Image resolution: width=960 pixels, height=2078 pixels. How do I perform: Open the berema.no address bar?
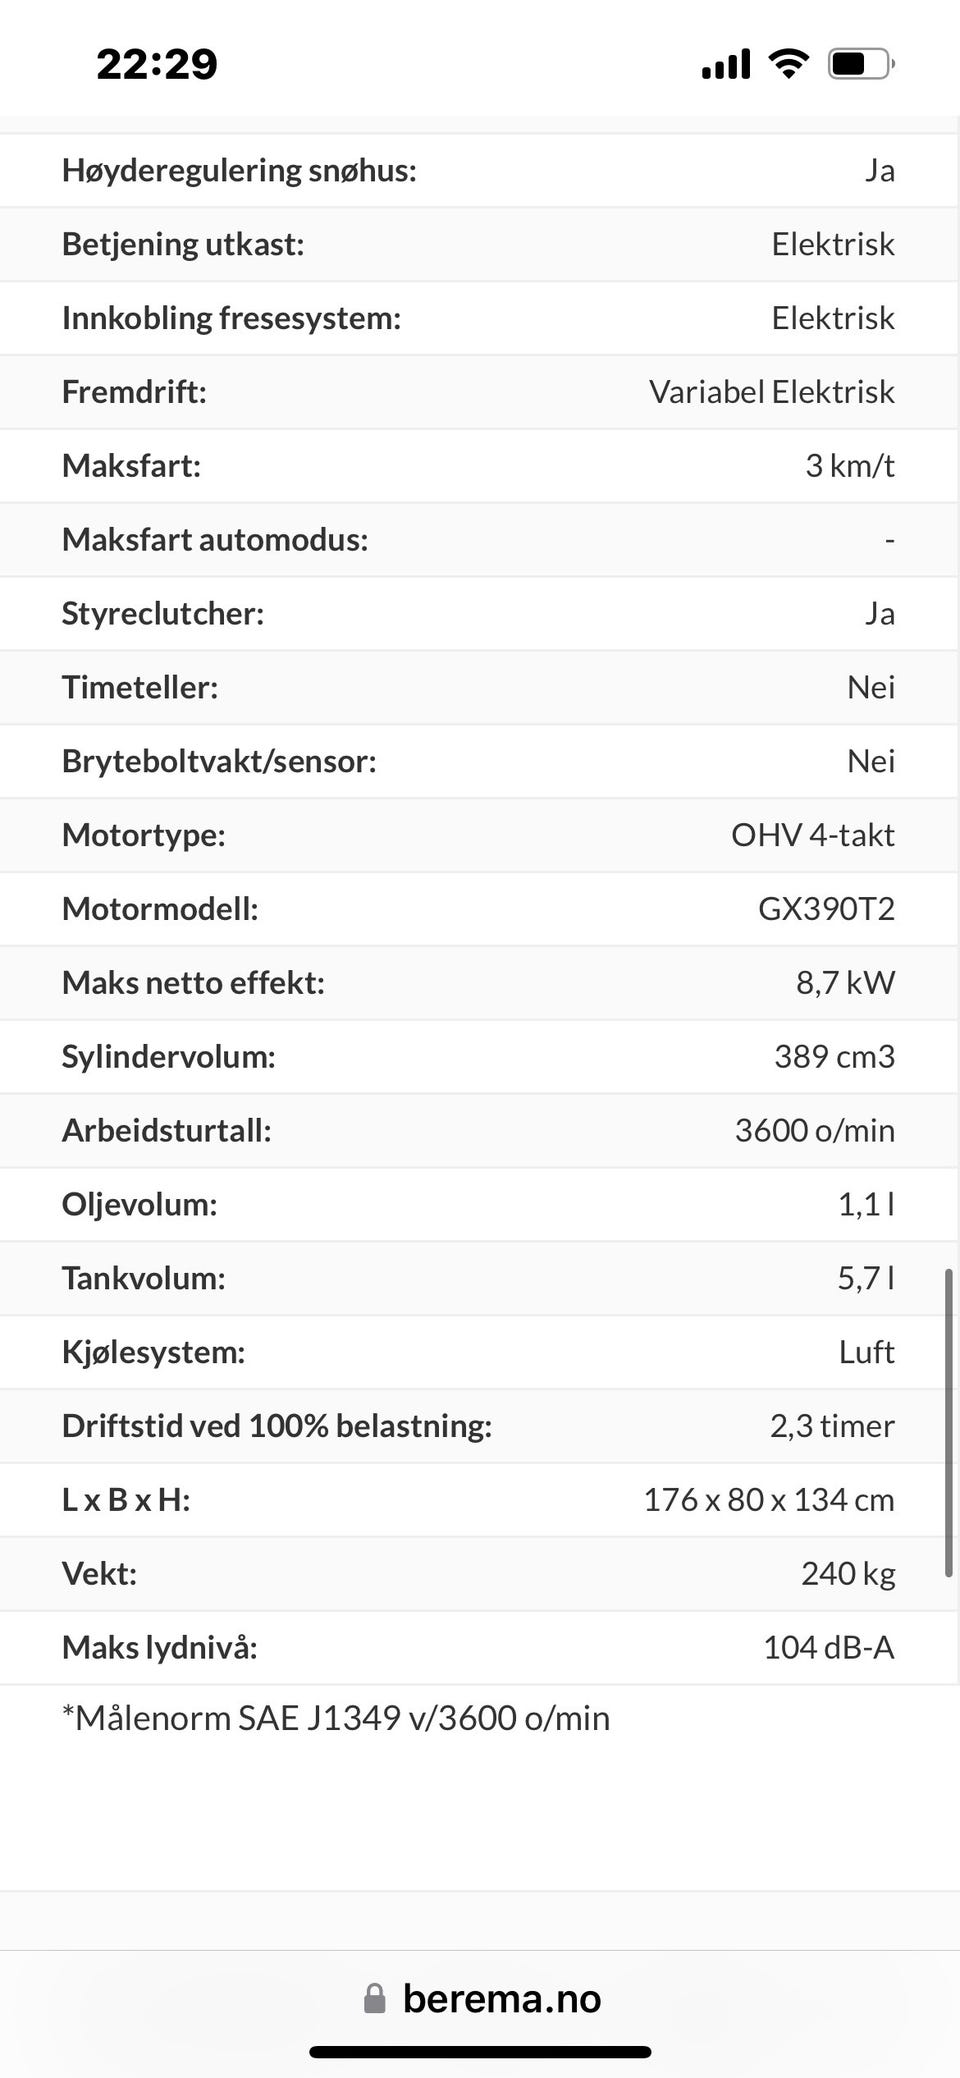501,1999
